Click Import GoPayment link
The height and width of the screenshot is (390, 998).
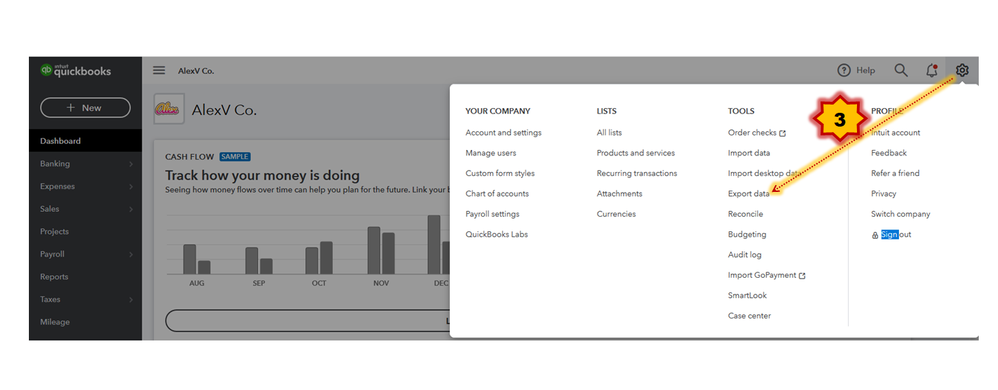(762, 275)
